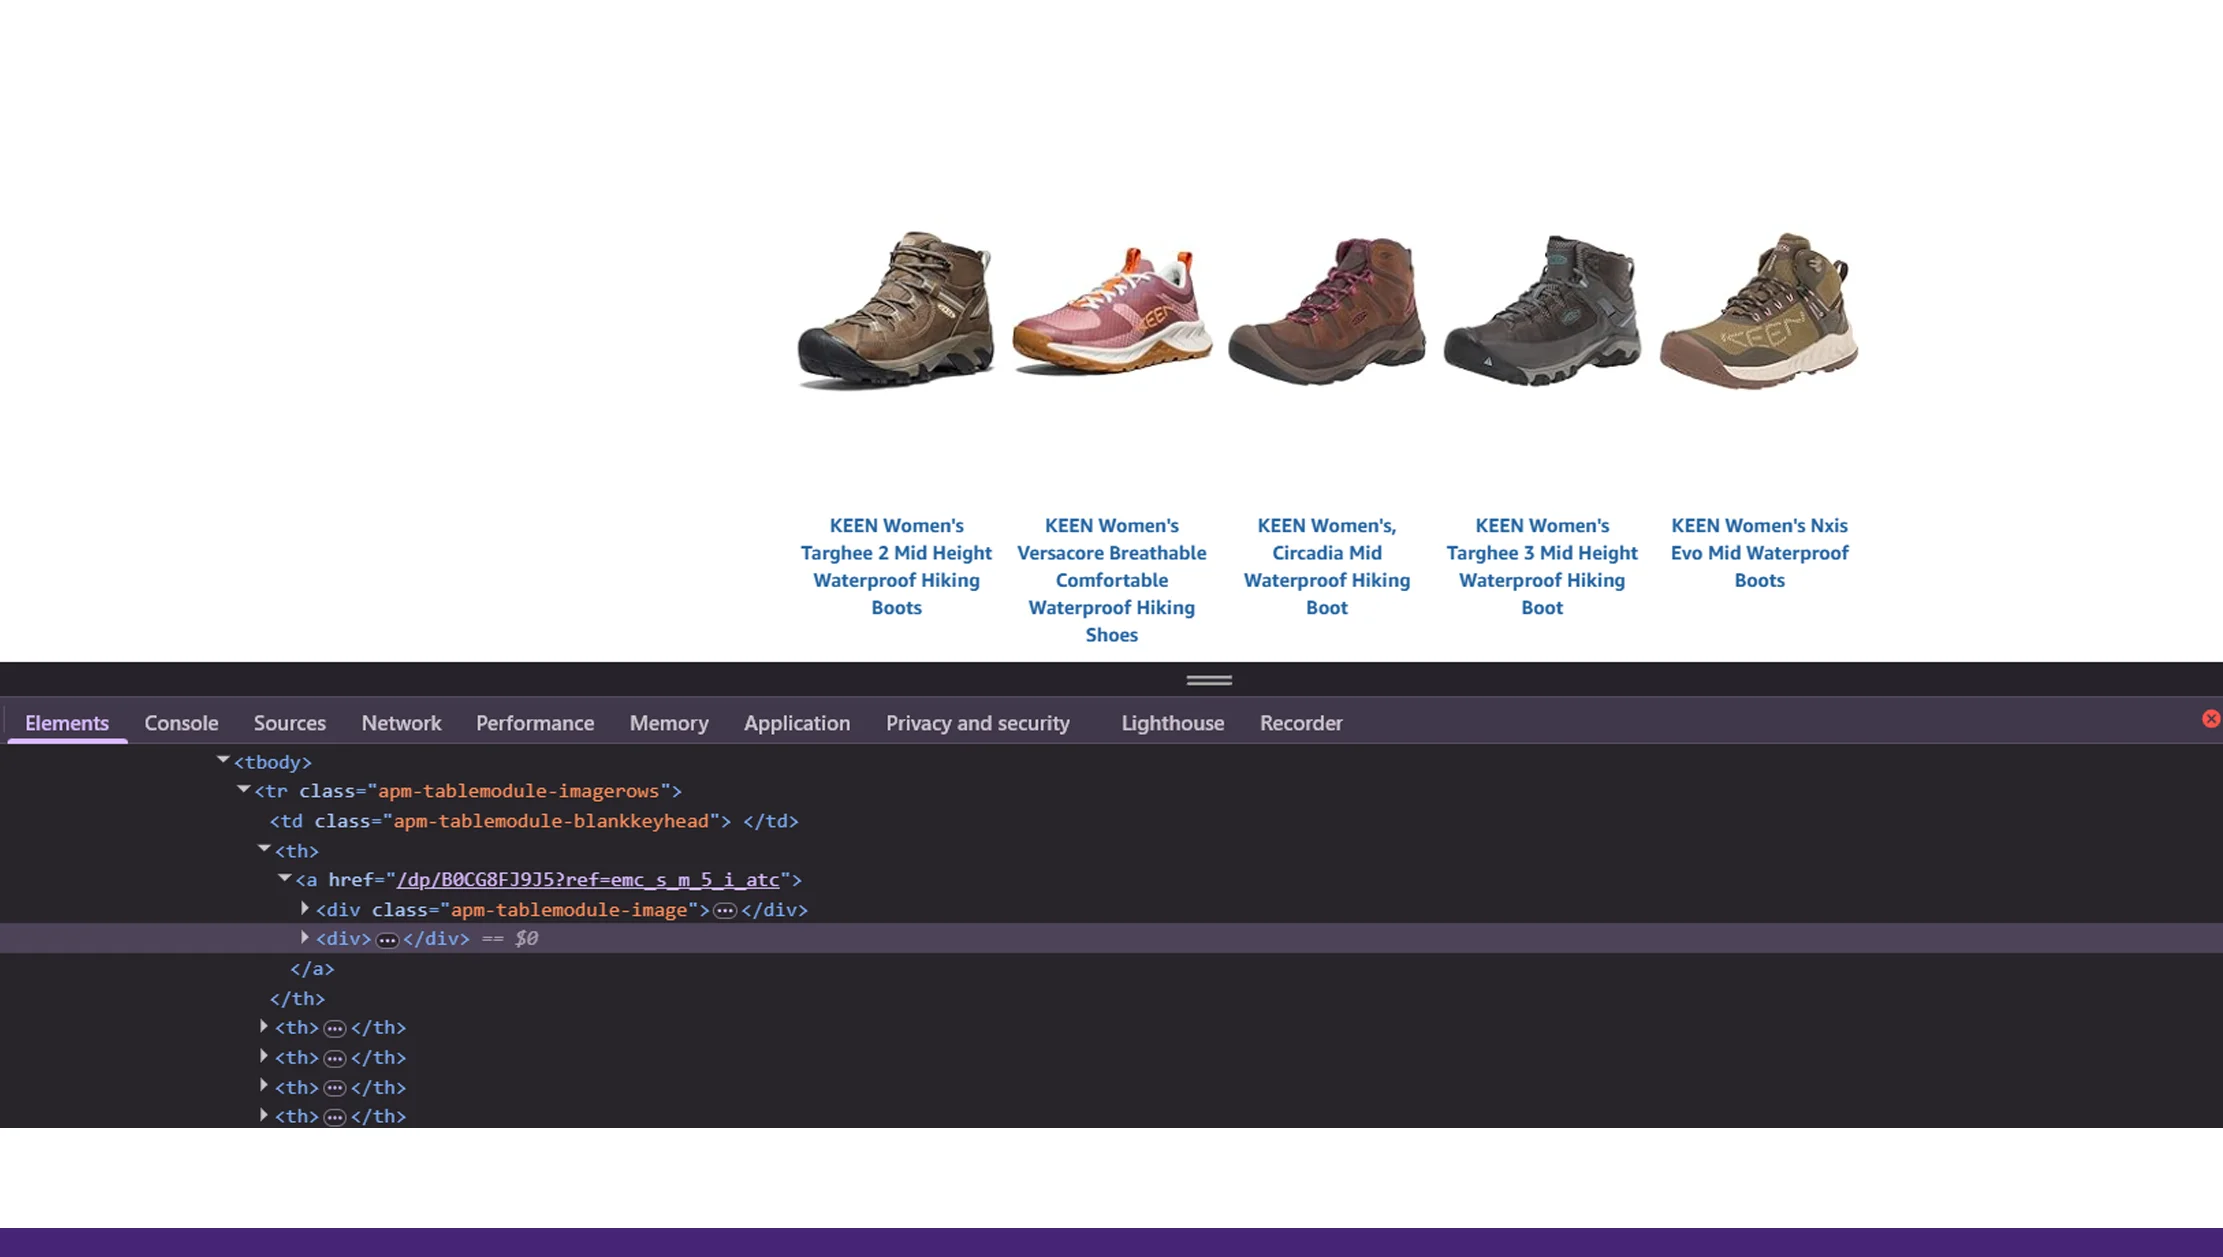
Task: Open KEEN Women's Targhee 2 product link
Action: 896,566
